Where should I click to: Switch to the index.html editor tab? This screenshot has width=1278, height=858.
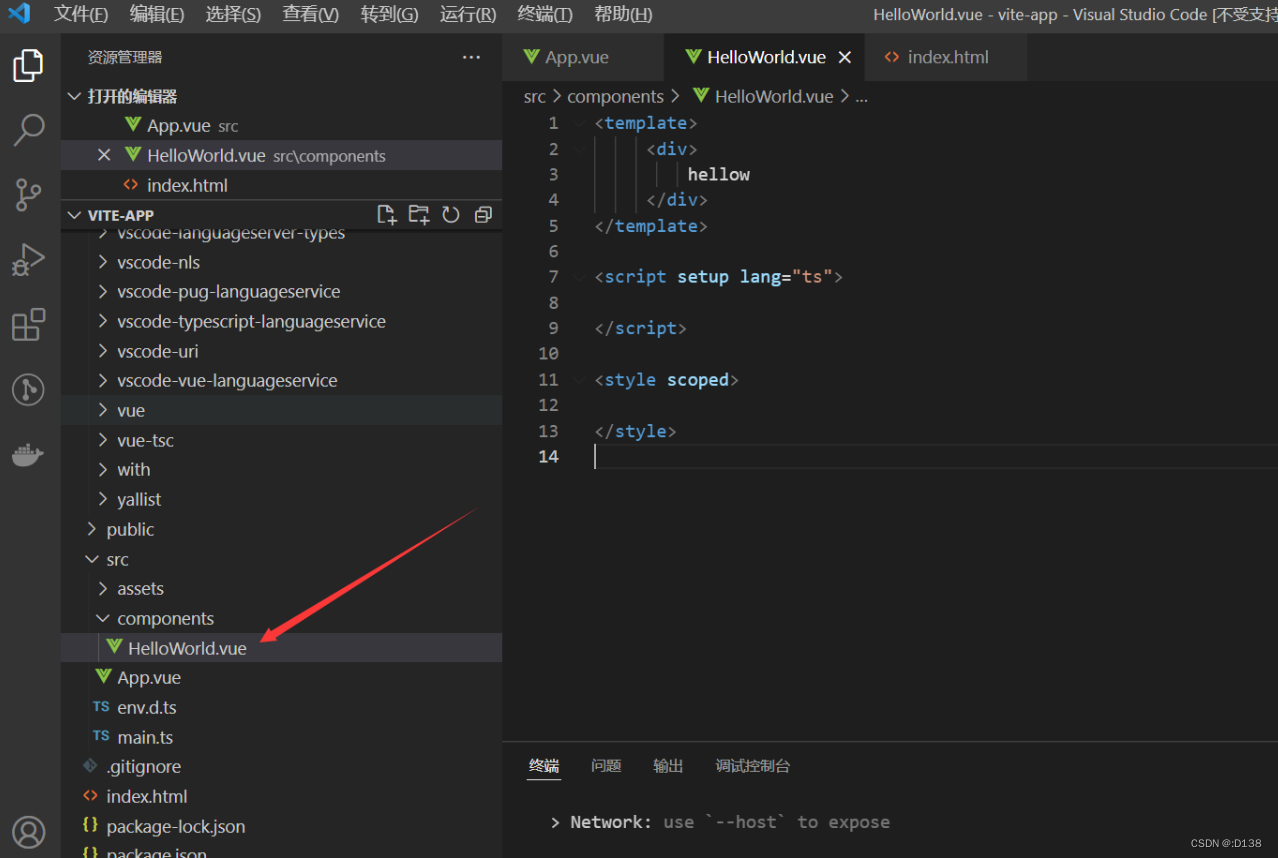coord(946,58)
